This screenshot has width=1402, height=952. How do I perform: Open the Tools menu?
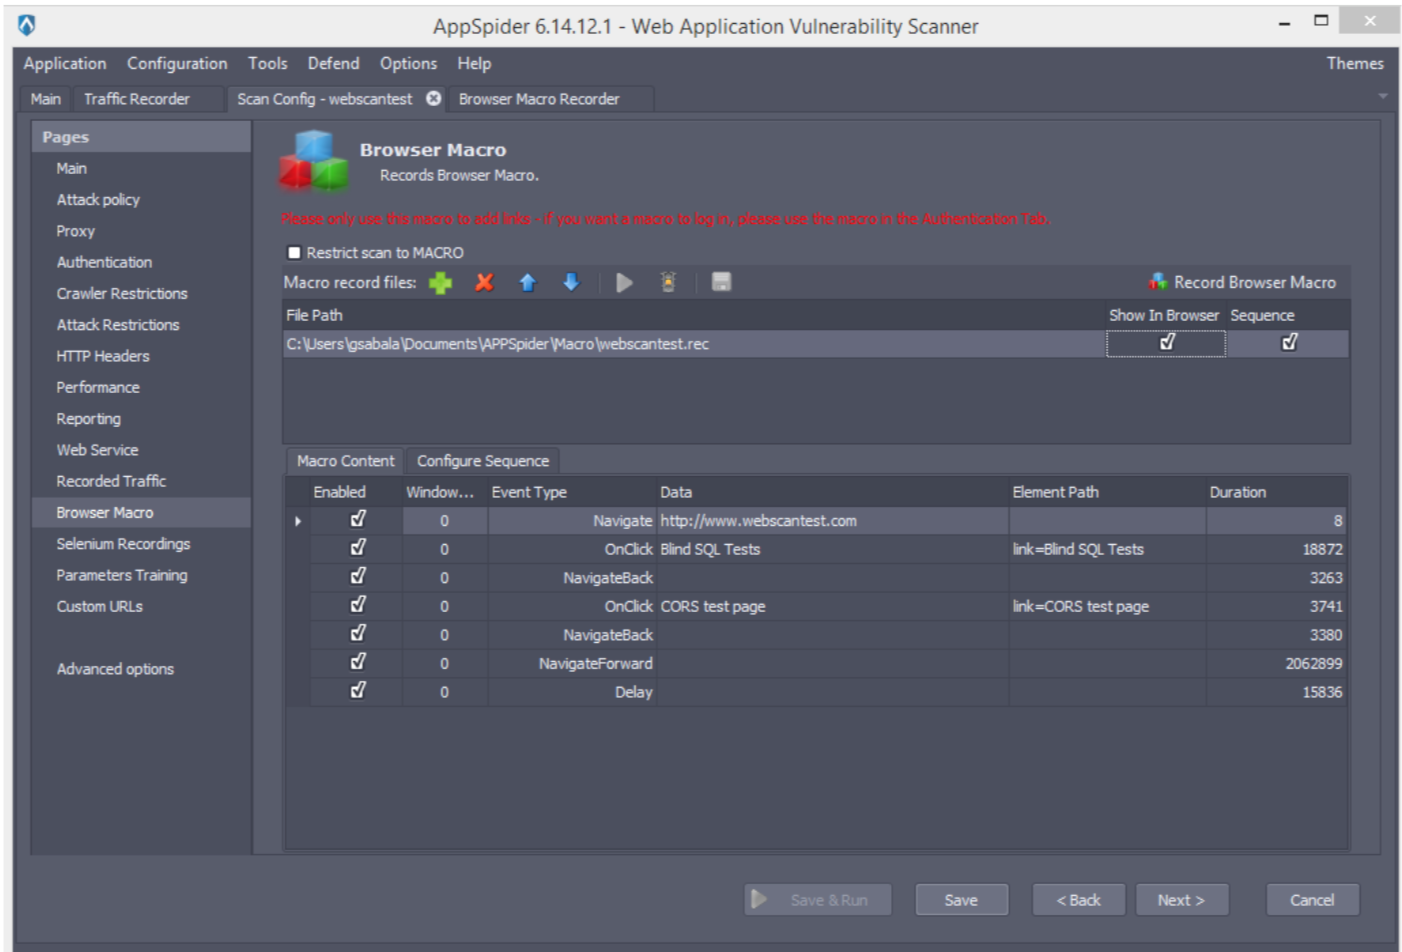pyautogui.click(x=267, y=63)
